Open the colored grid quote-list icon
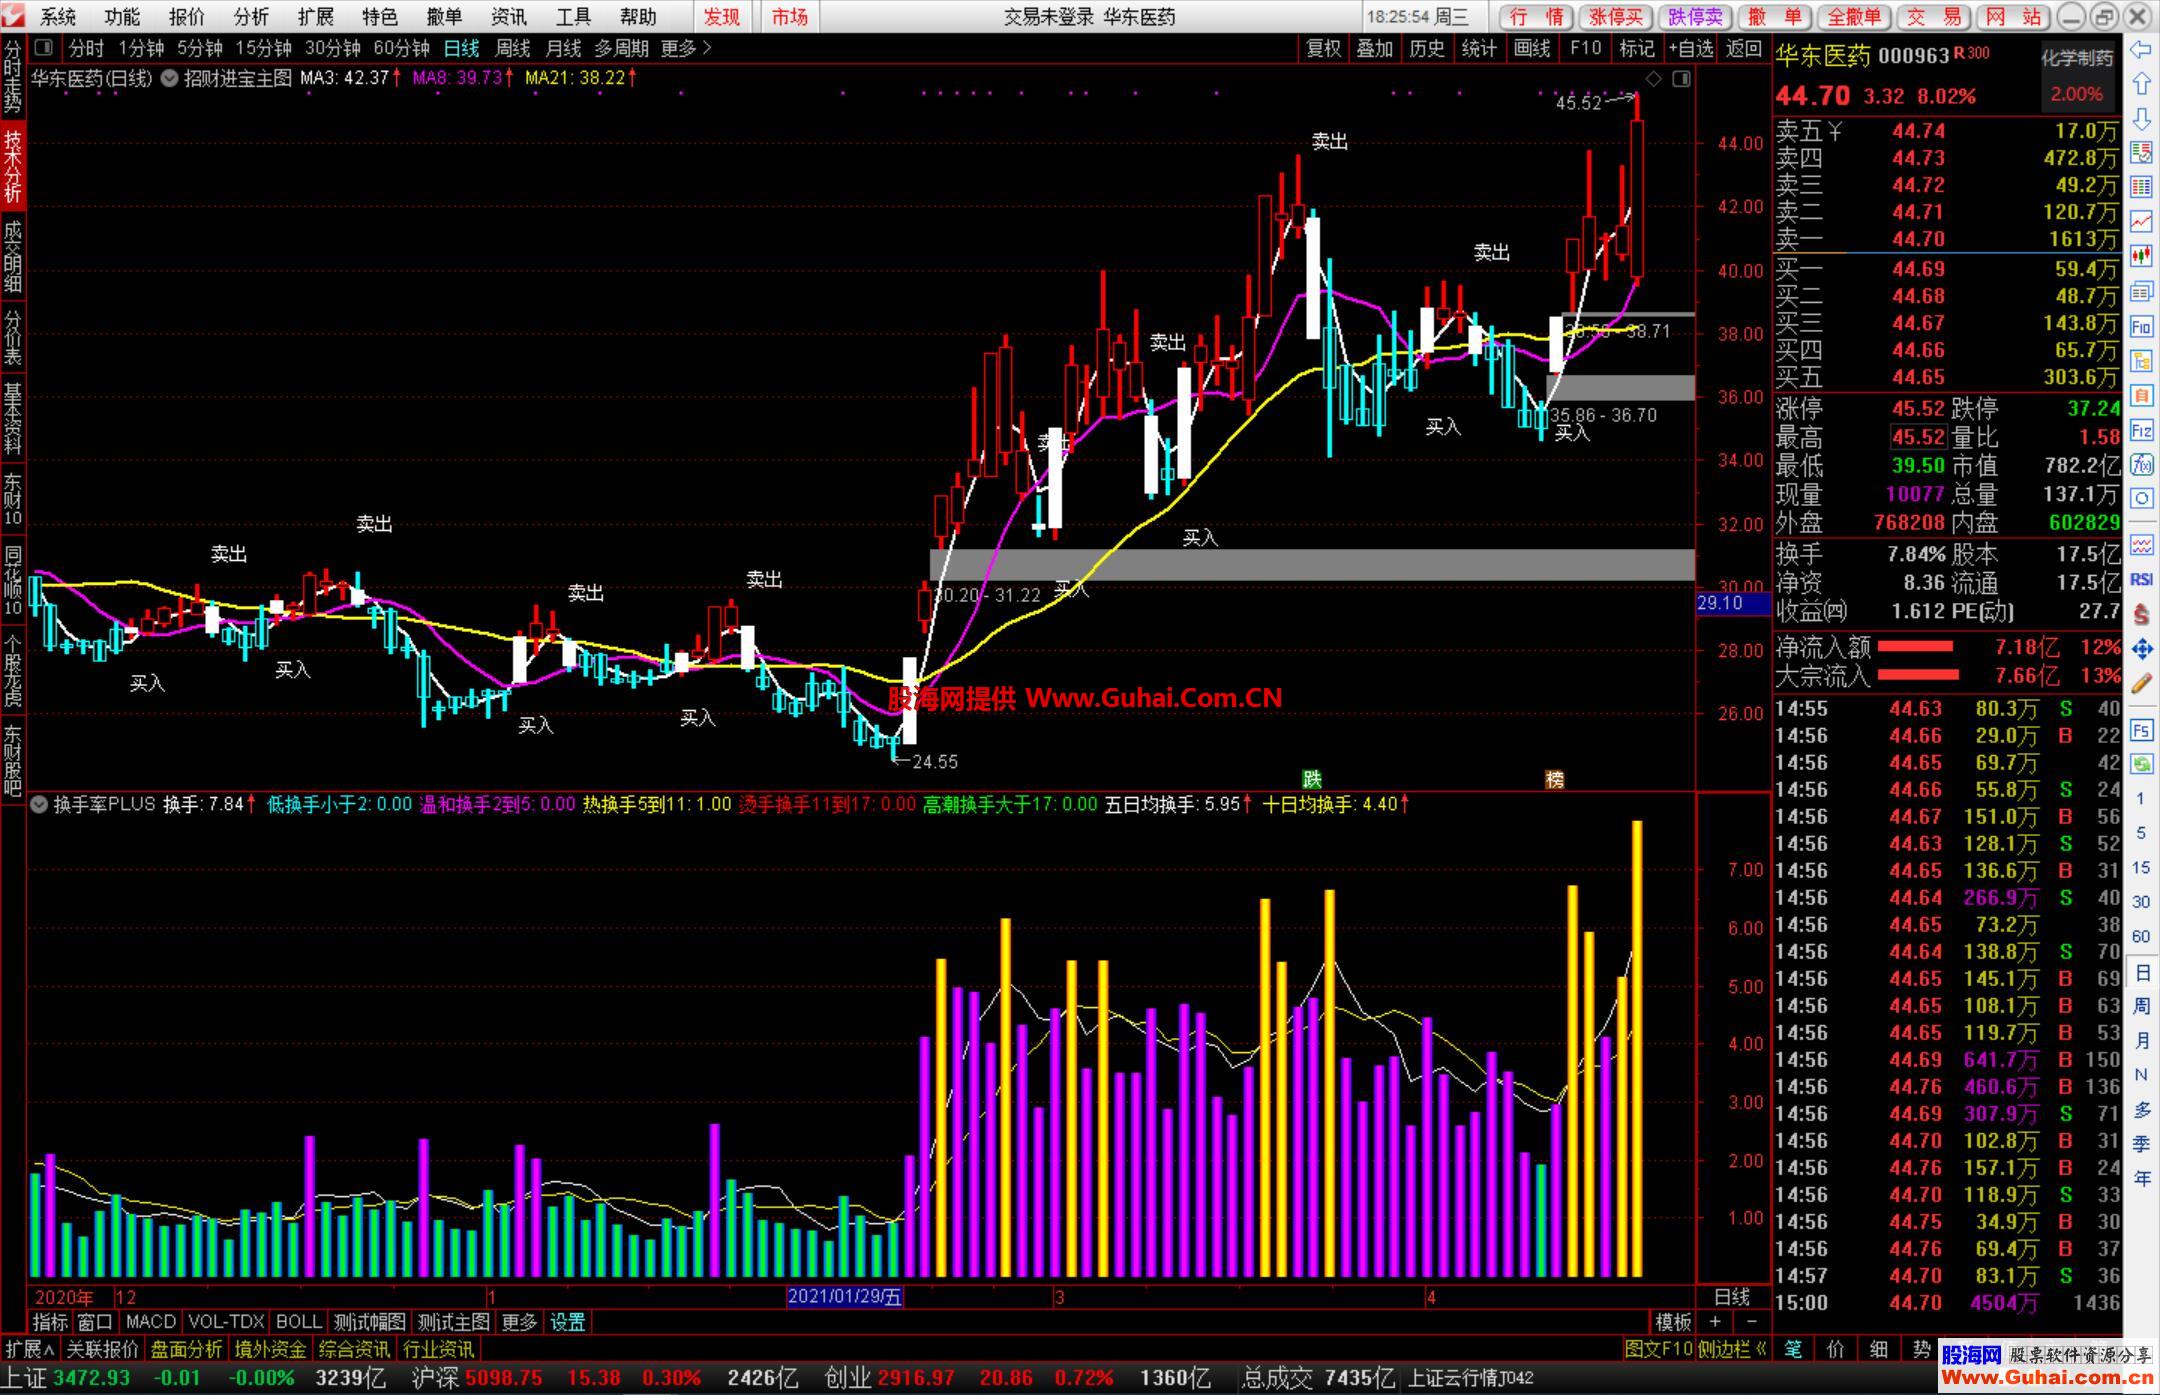The width and height of the screenshot is (2160, 1395). tap(2141, 187)
